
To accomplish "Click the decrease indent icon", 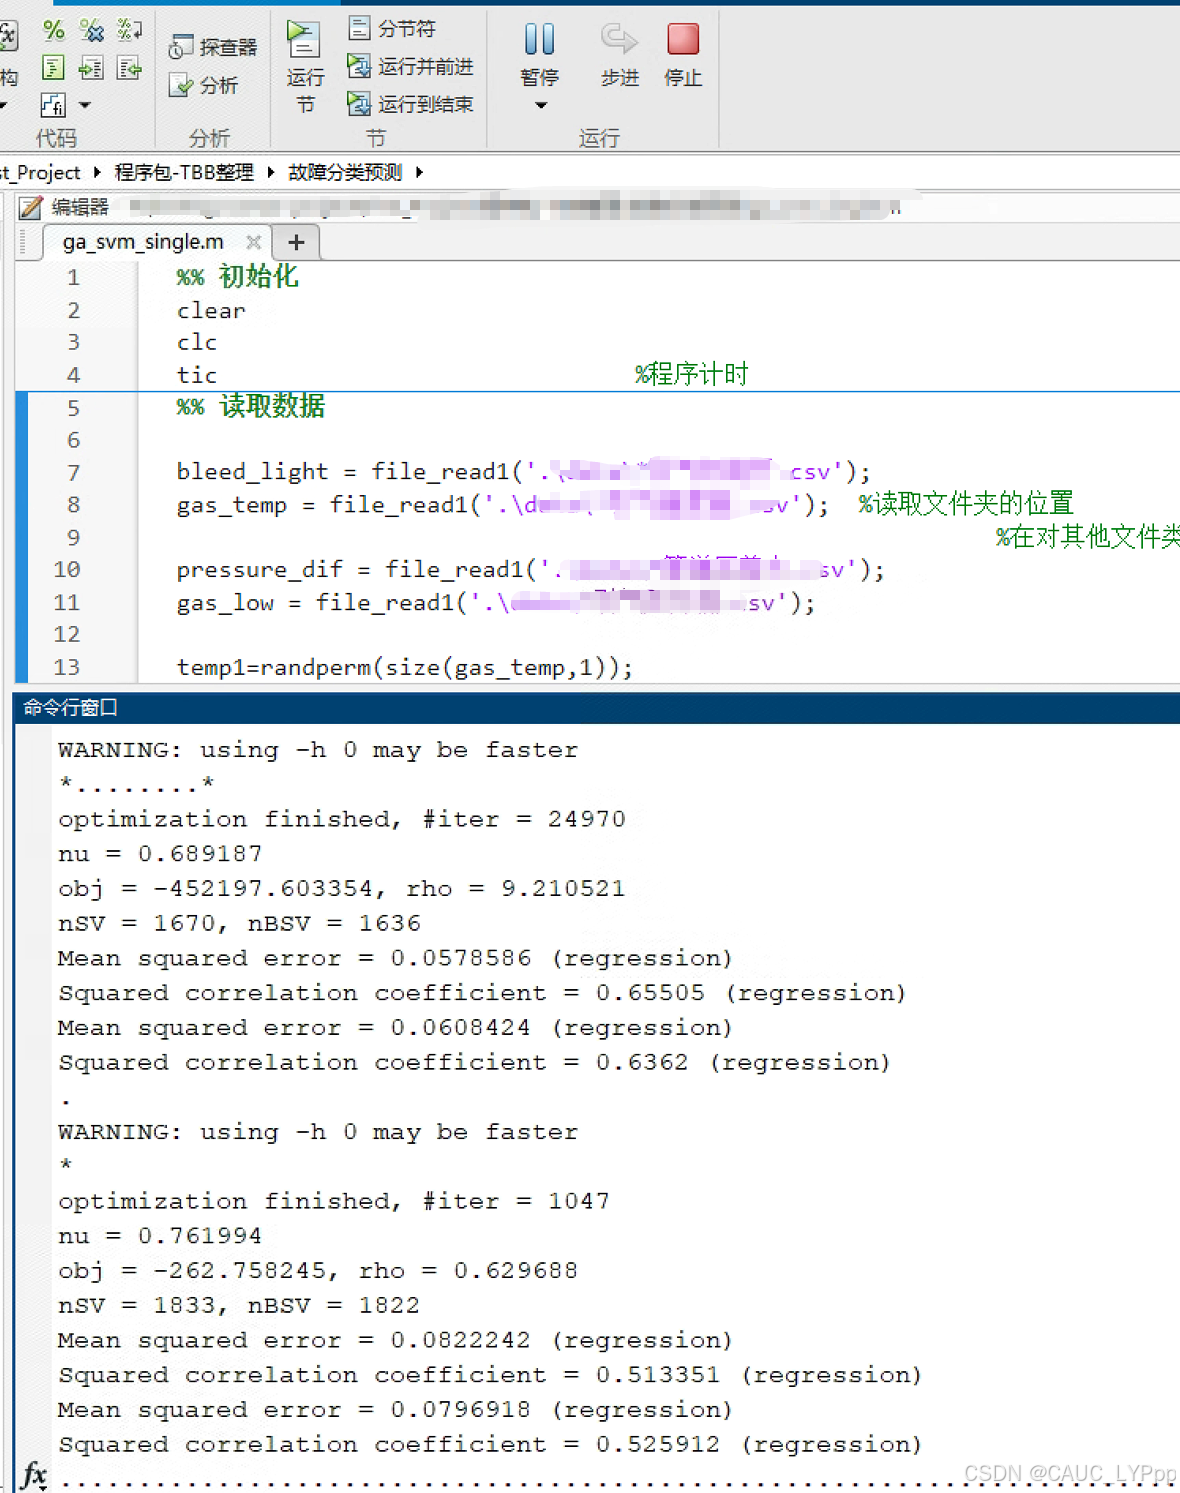I will pyautogui.click(x=130, y=68).
